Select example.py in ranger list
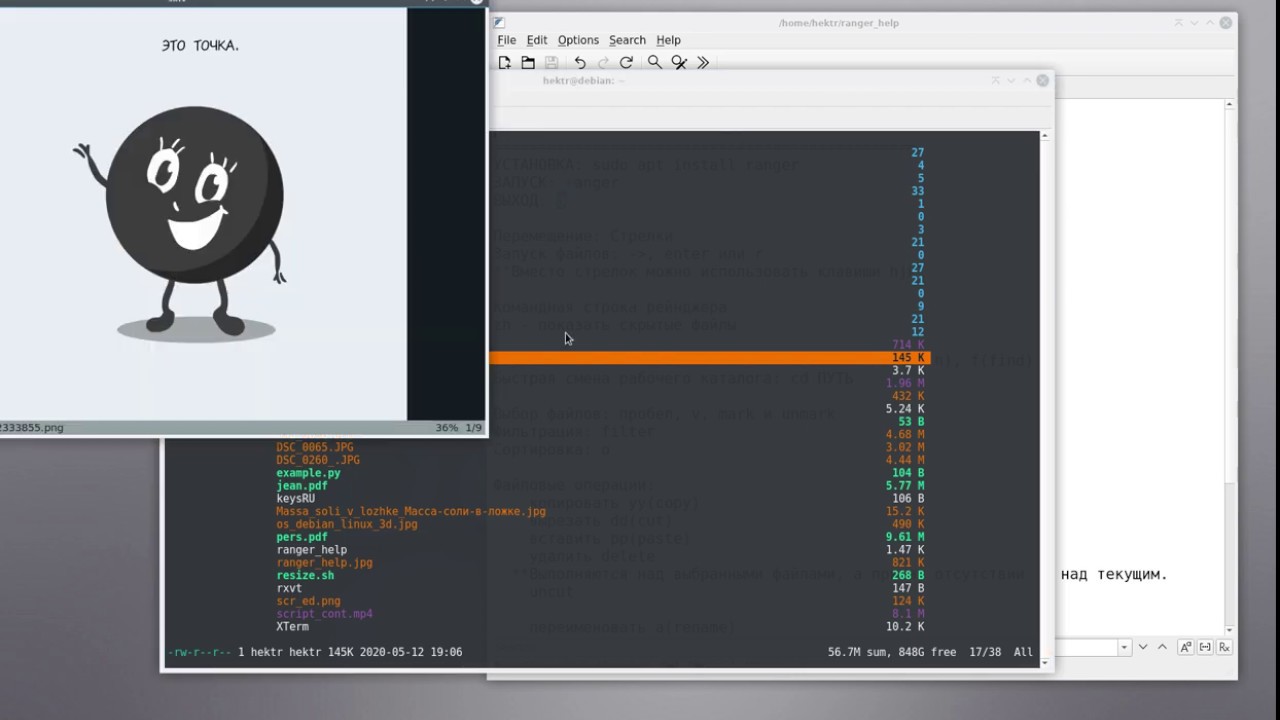The image size is (1280, 720). pyautogui.click(x=308, y=473)
